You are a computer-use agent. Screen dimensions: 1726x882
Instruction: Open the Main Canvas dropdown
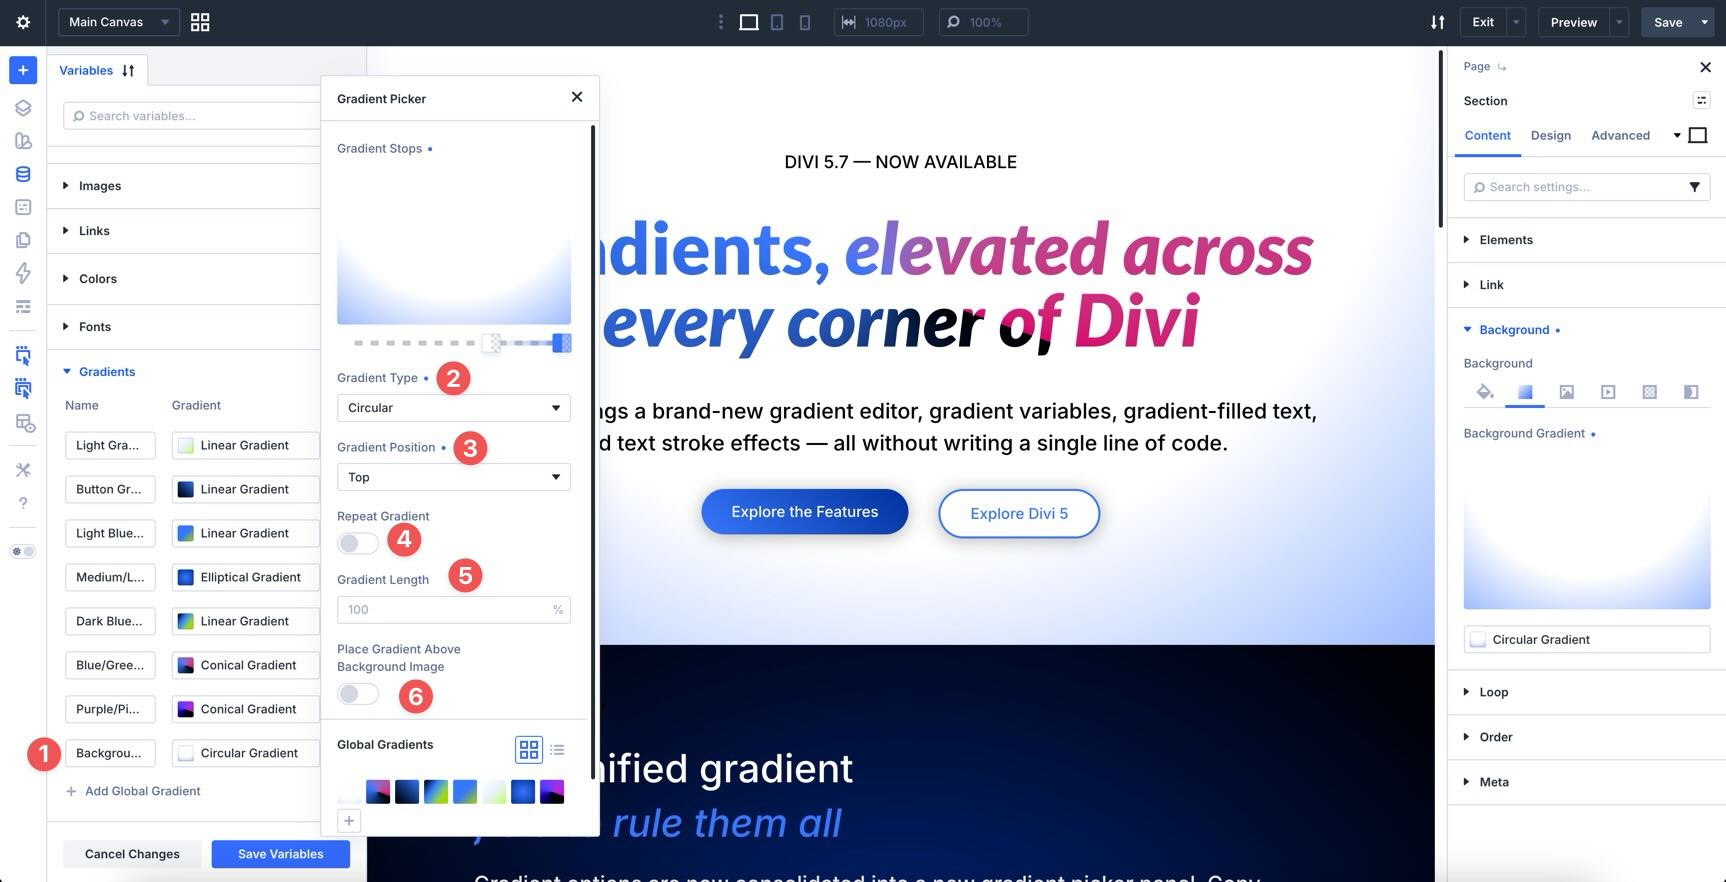tap(119, 22)
